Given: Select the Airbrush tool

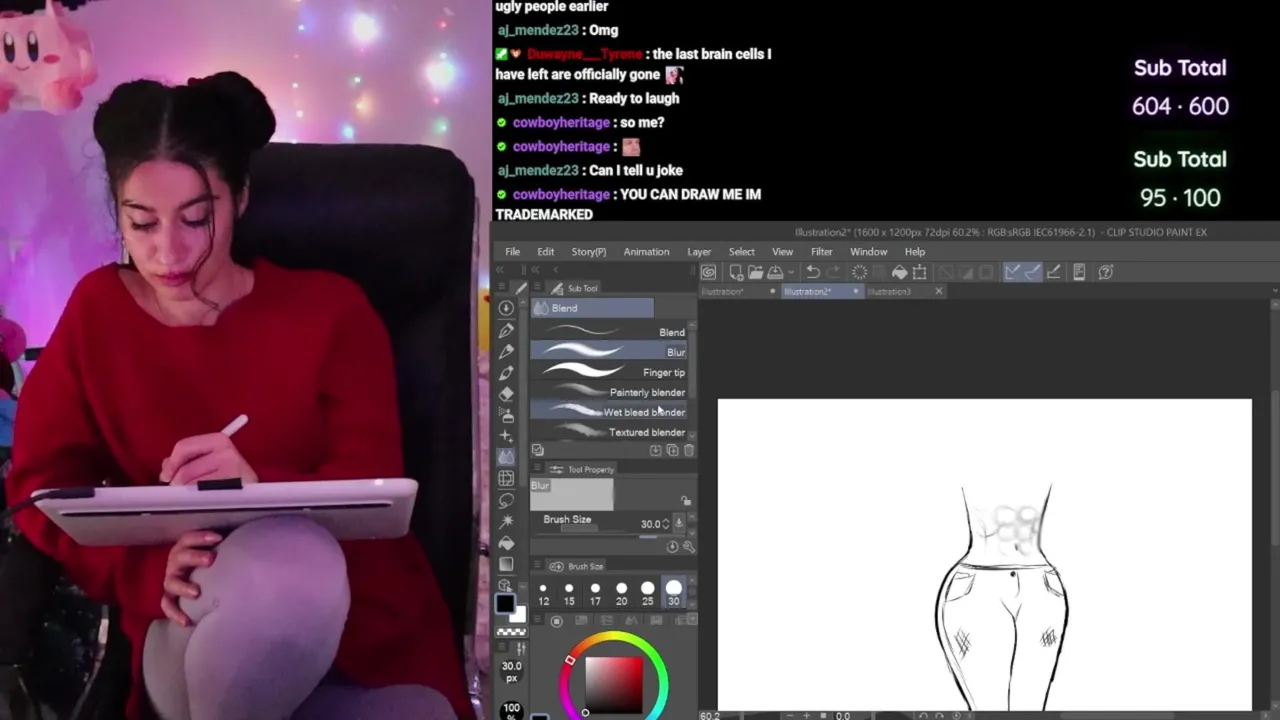Looking at the screenshot, I should point(506,414).
